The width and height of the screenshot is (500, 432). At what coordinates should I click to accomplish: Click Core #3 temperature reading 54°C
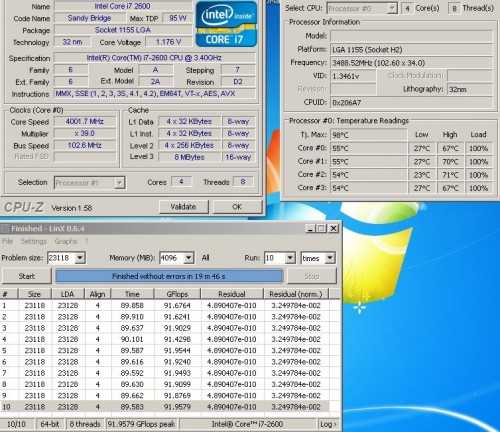click(368, 188)
